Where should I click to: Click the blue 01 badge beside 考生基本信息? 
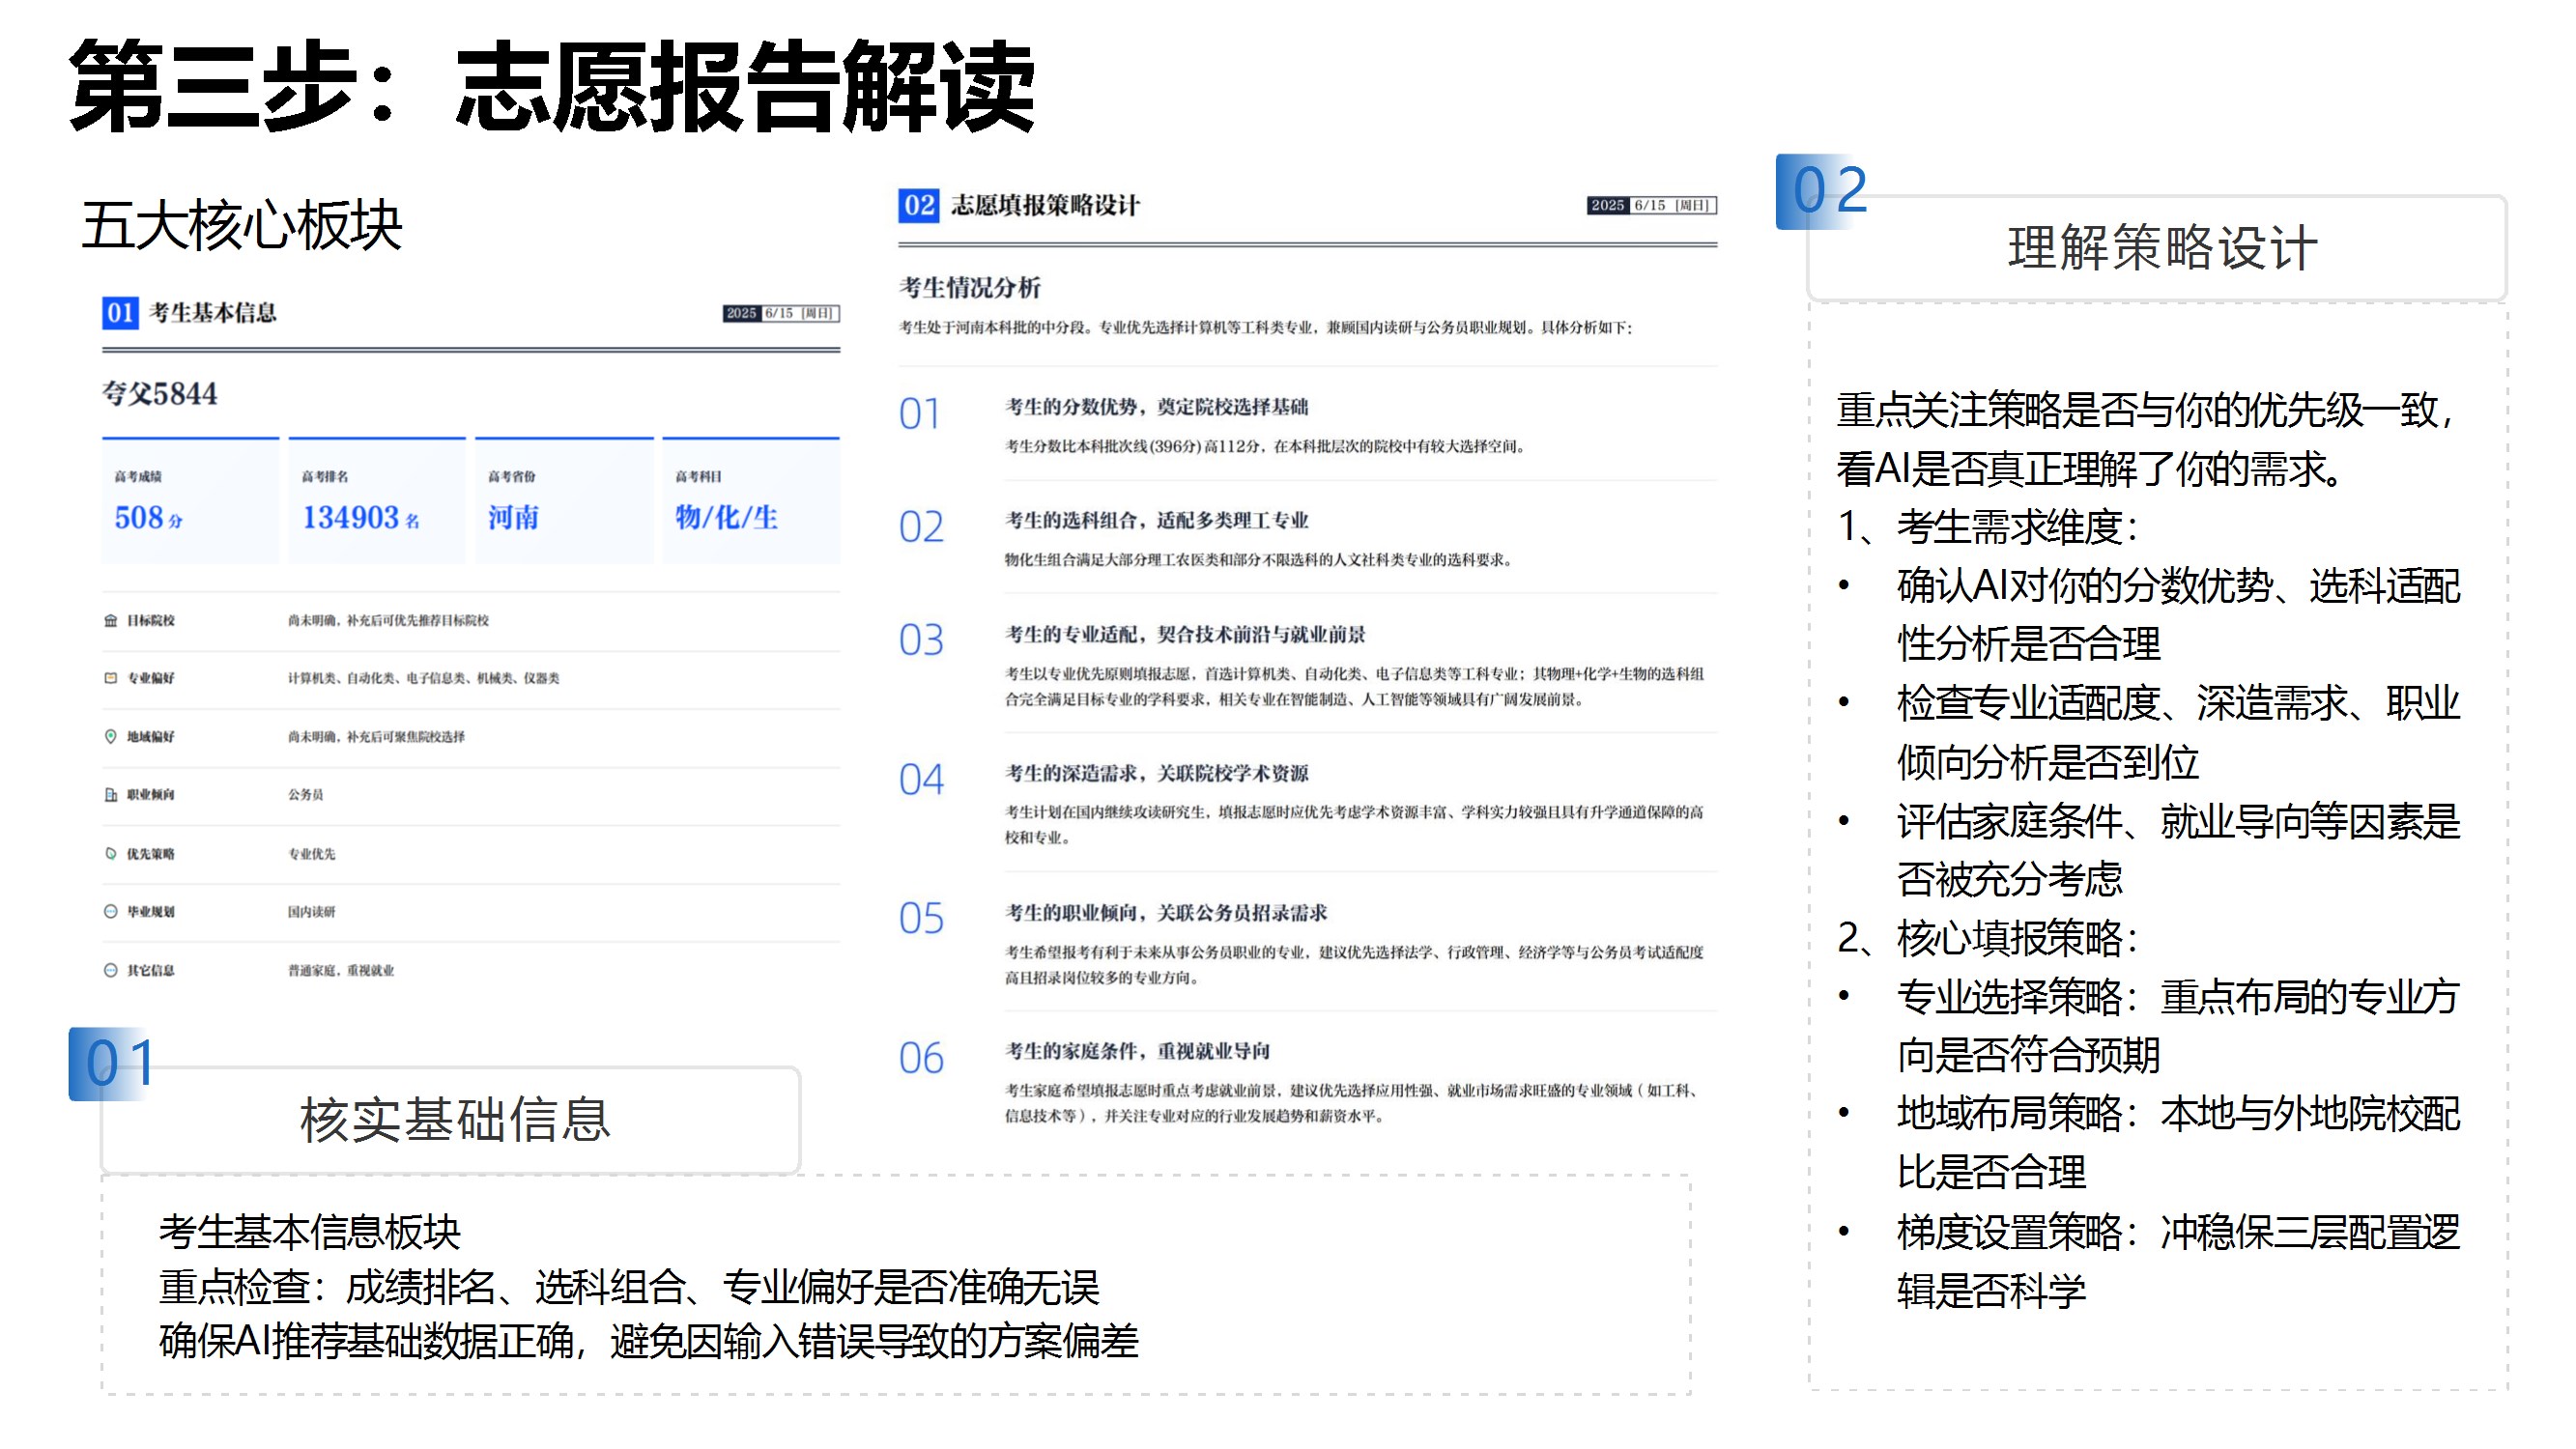(120, 313)
